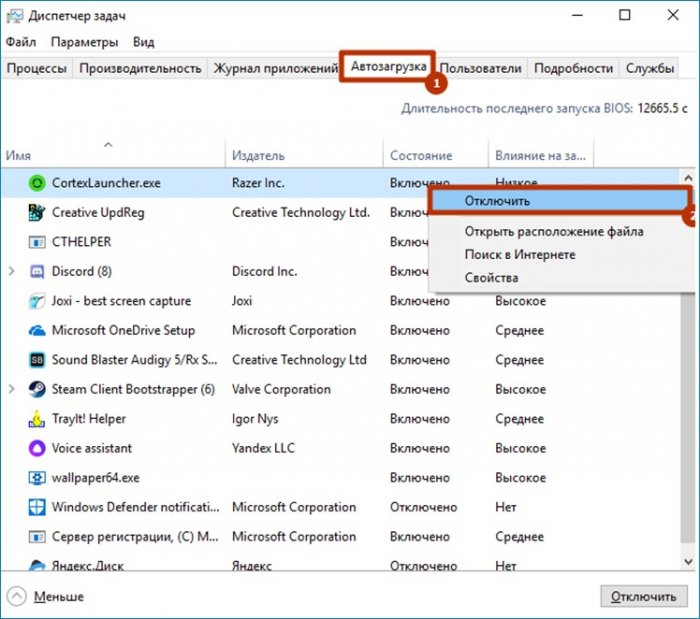Switch to the Производительность tab

tap(140, 68)
